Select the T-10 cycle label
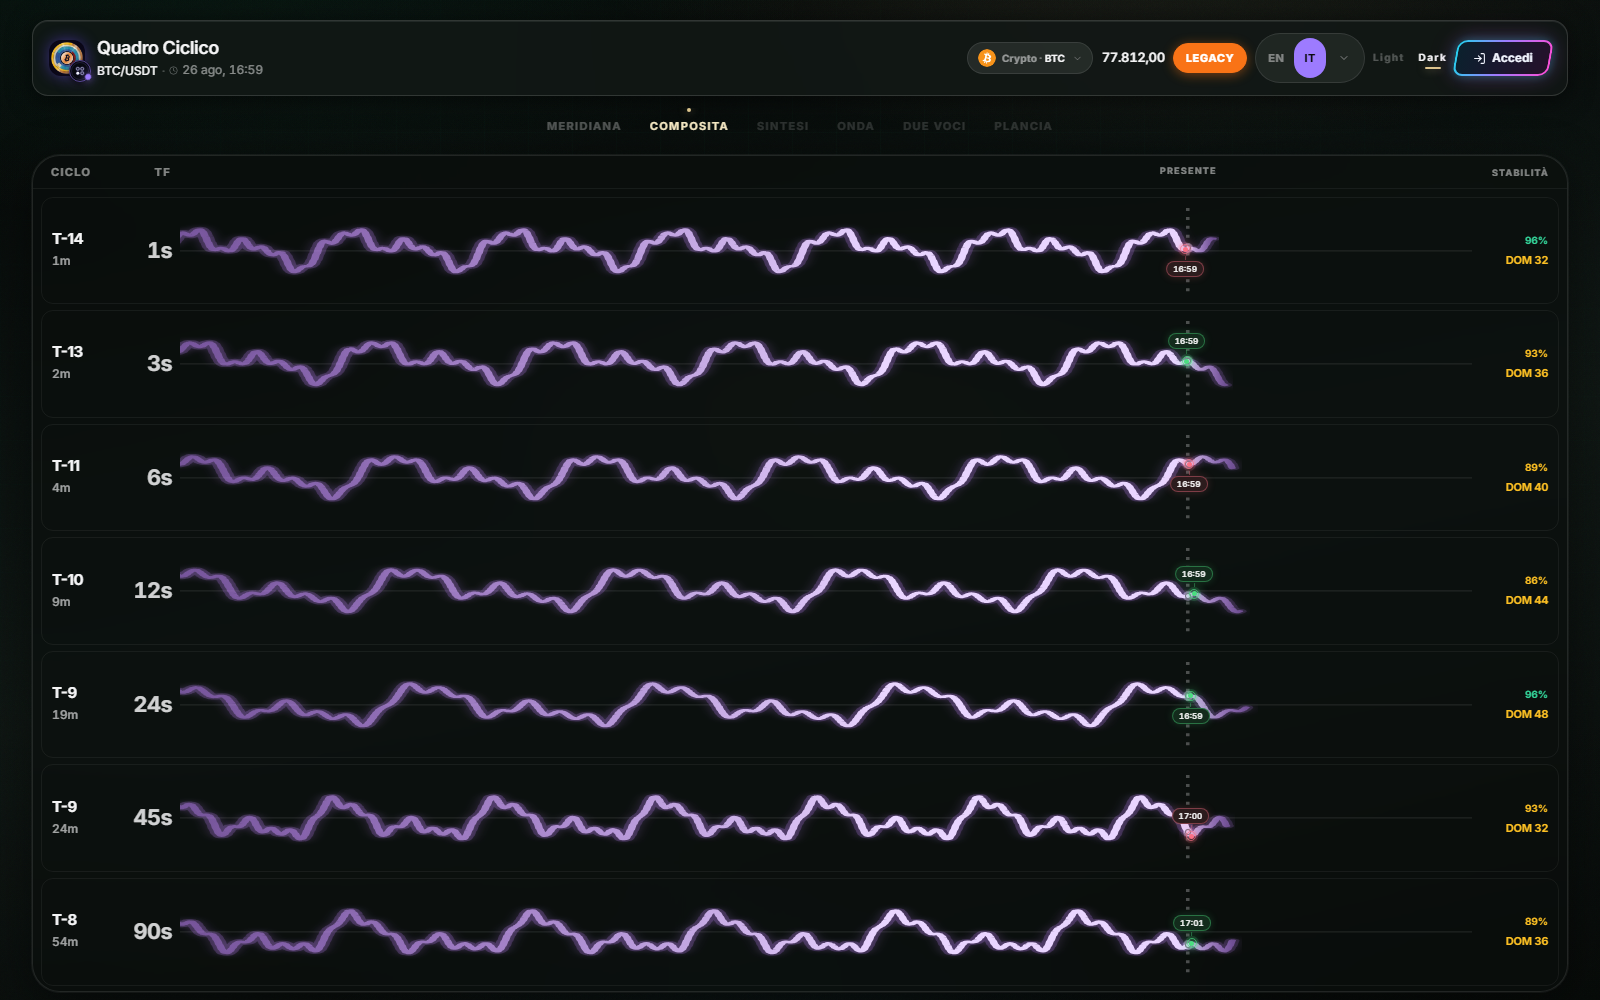The width and height of the screenshot is (1600, 1000). tap(68, 579)
